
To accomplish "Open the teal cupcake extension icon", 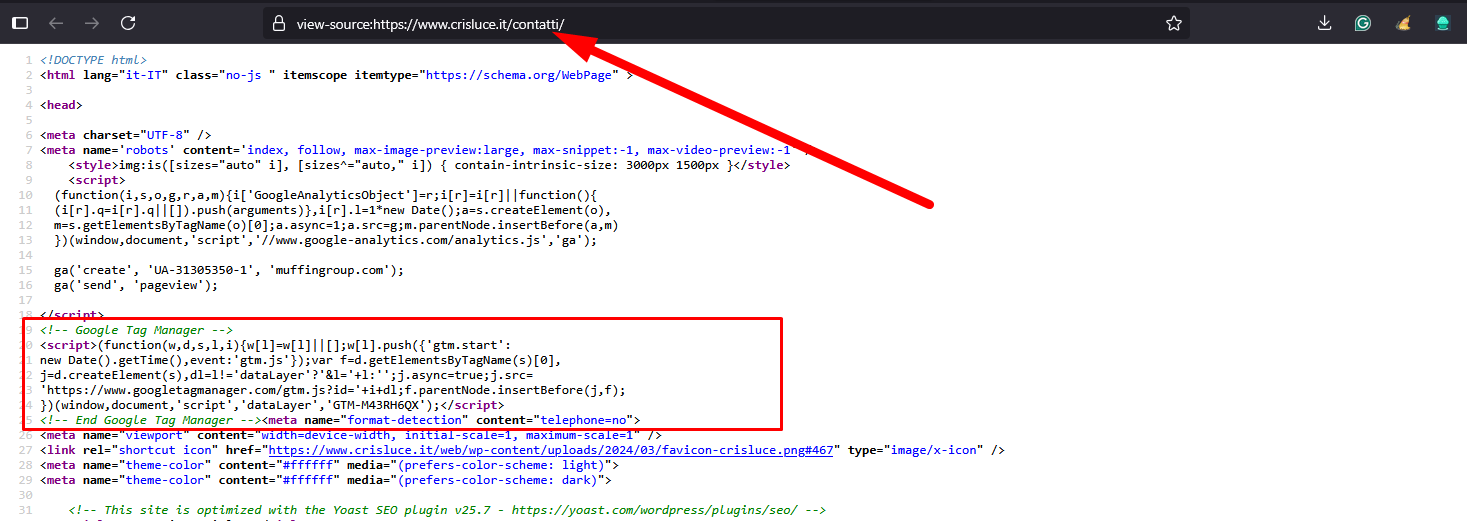I will click(x=1442, y=23).
